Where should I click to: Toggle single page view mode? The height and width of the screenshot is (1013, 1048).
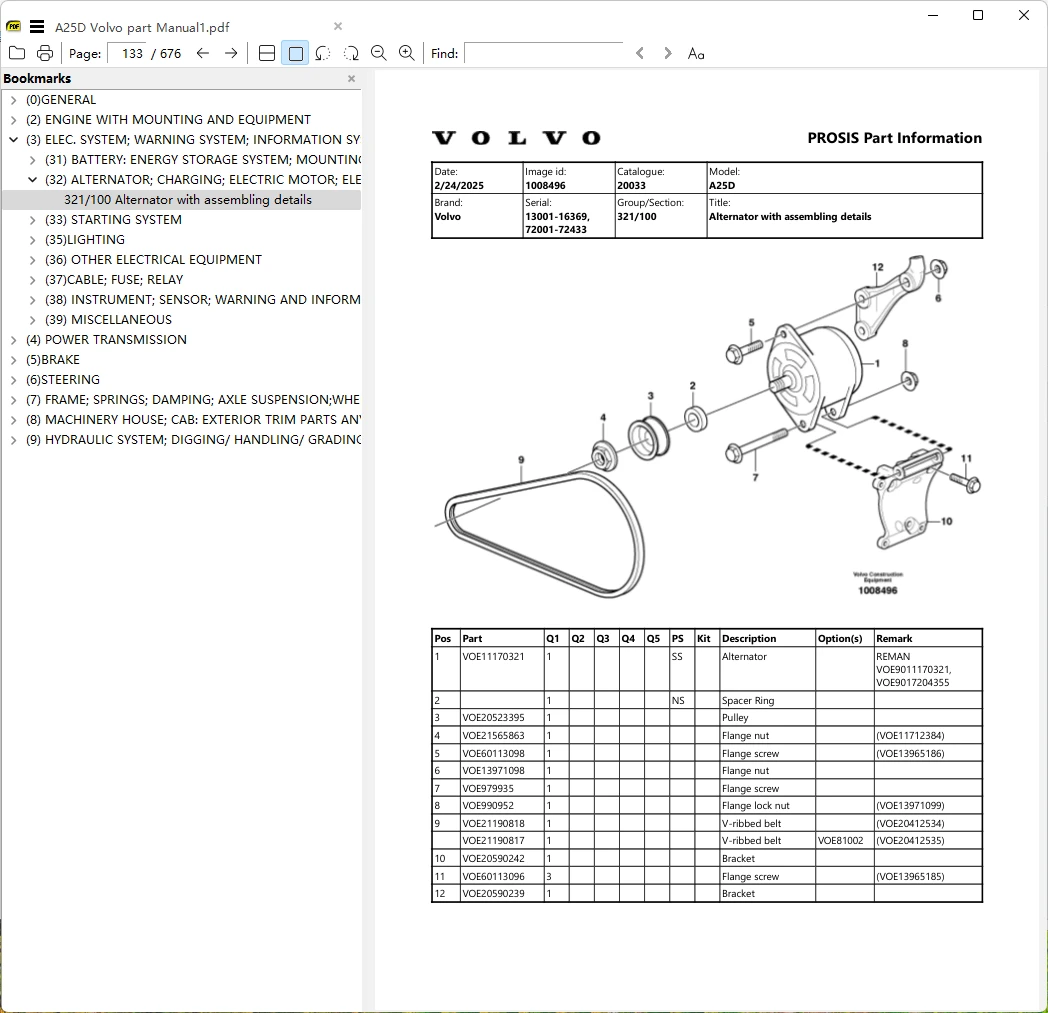click(x=295, y=53)
